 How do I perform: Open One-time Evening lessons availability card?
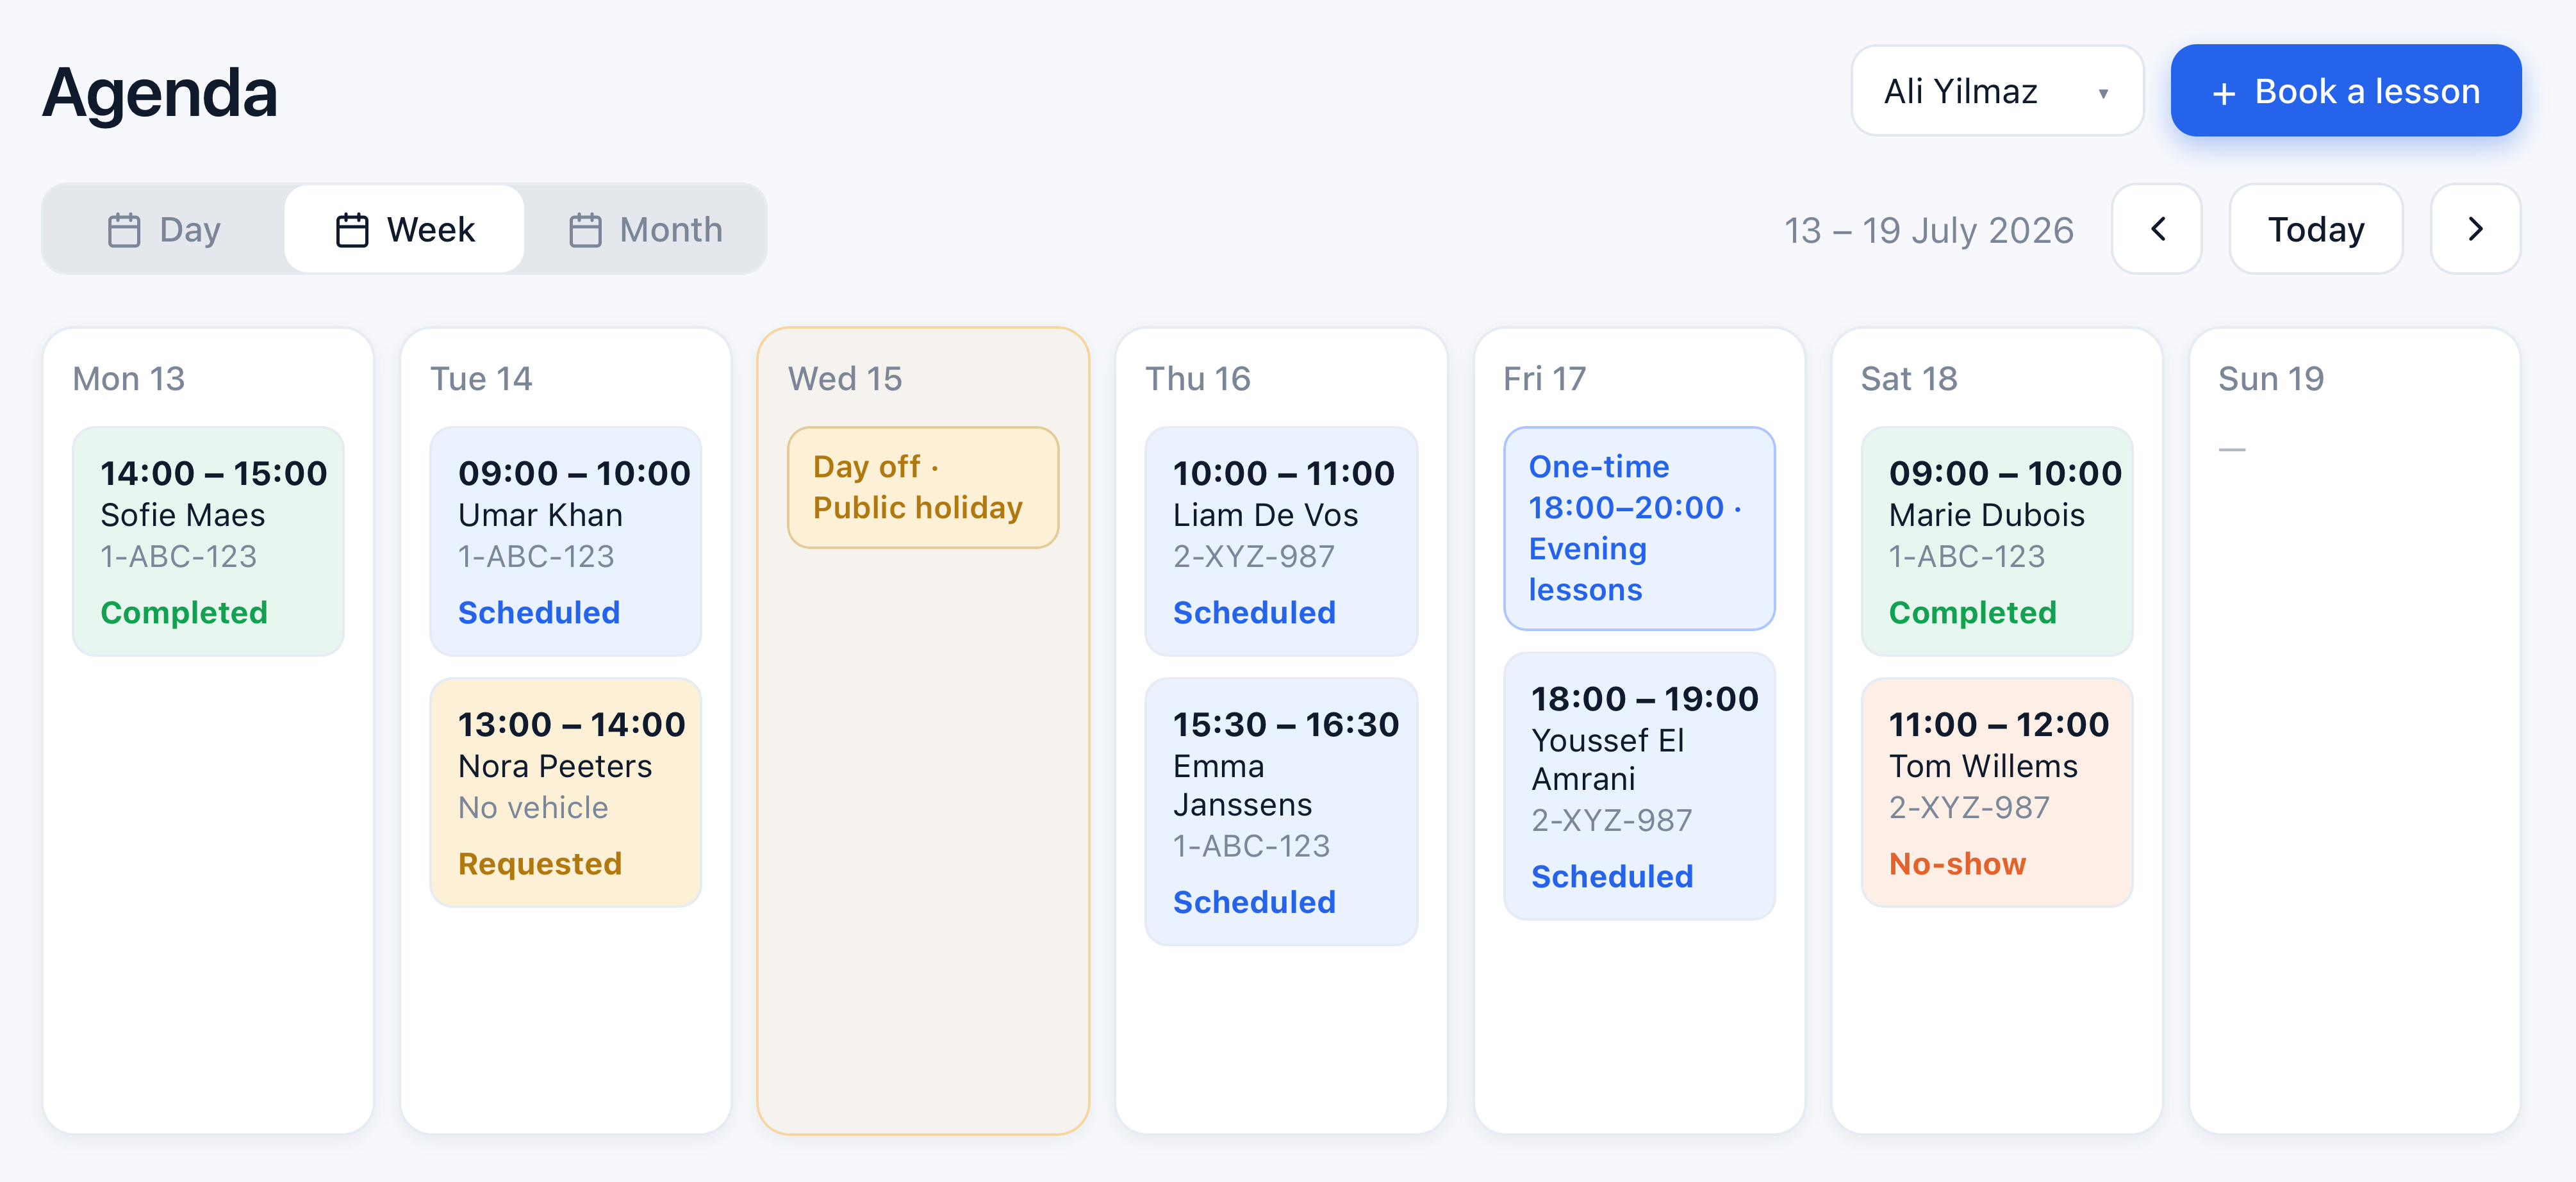pyautogui.click(x=1639, y=528)
